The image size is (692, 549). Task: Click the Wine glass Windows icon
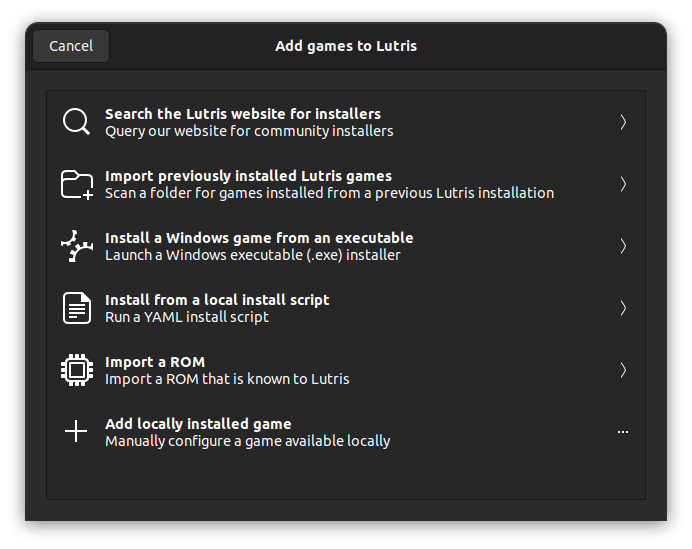77,246
